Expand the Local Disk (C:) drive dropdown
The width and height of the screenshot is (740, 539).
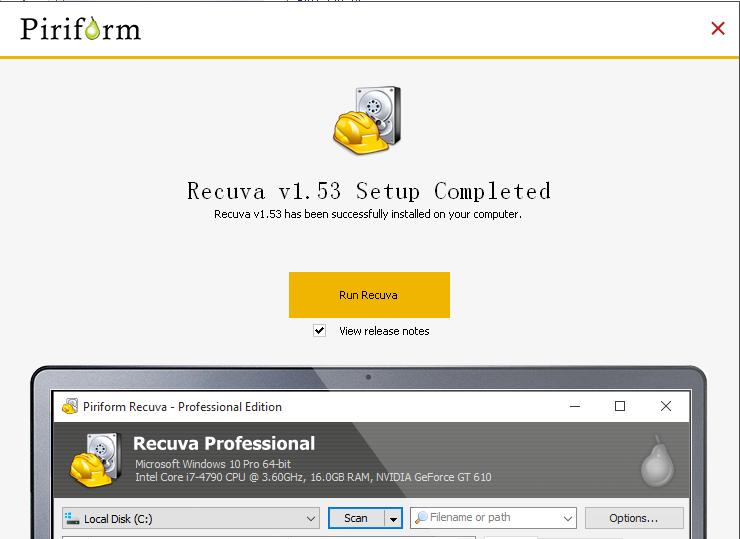click(x=311, y=518)
